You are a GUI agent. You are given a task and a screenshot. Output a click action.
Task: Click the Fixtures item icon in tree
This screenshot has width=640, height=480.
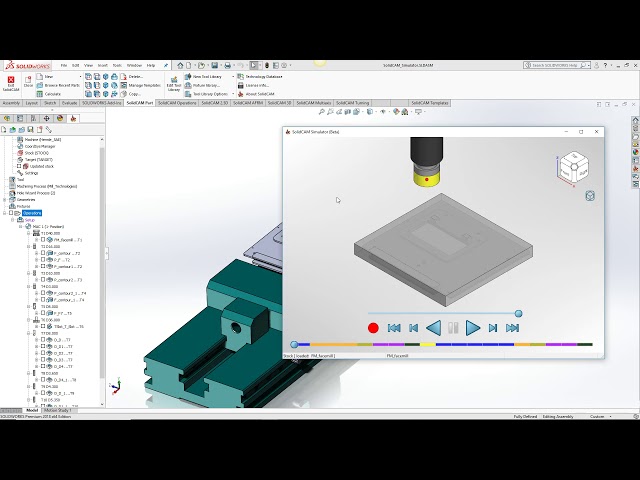pyautogui.click(x=12, y=207)
